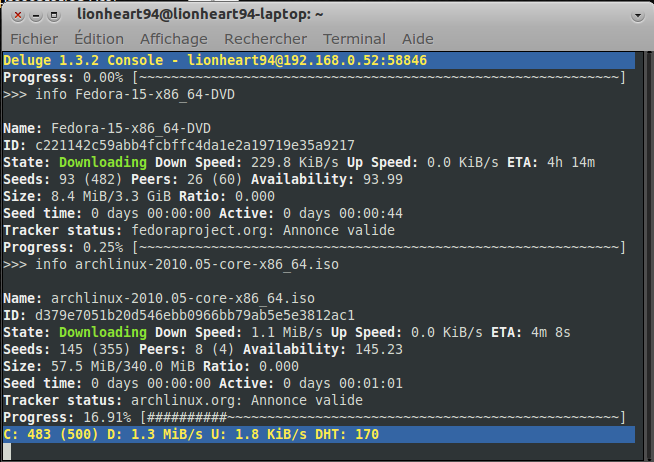This screenshot has width=654, height=462.
Task: Open the Affichage menu
Action: 174,39
